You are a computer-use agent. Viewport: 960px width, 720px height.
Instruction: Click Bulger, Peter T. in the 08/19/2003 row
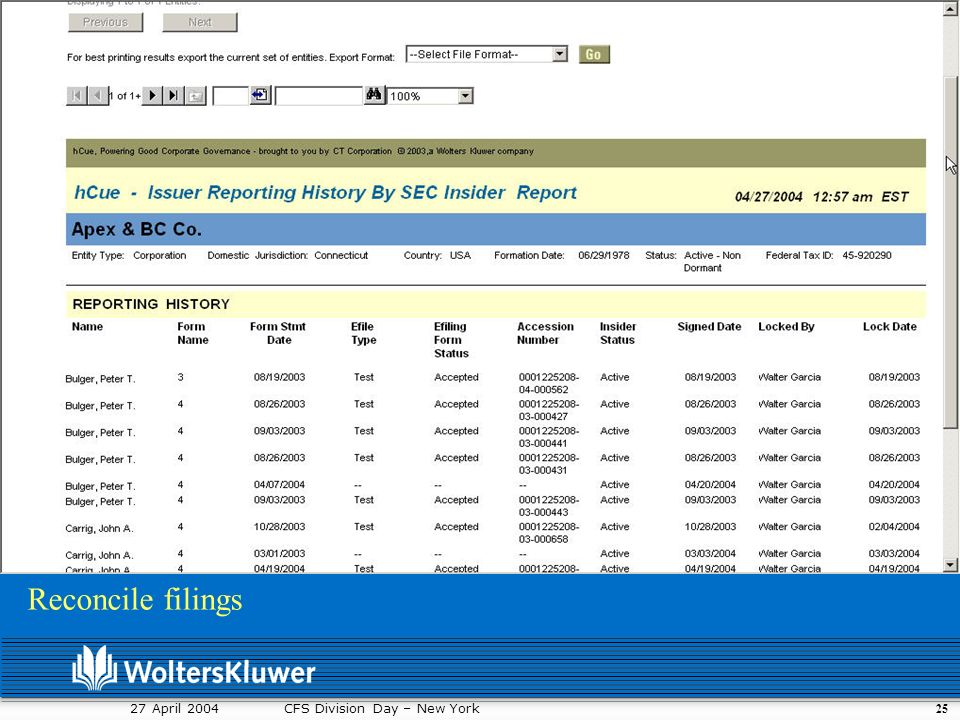100,379
